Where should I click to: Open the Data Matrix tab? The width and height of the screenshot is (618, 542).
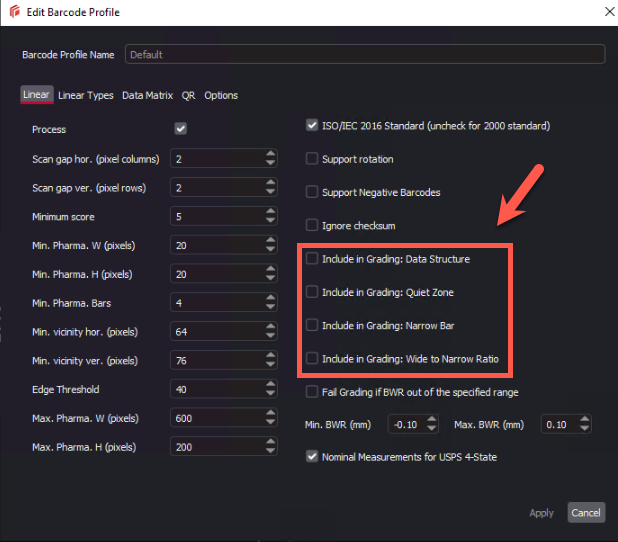[x=147, y=96]
